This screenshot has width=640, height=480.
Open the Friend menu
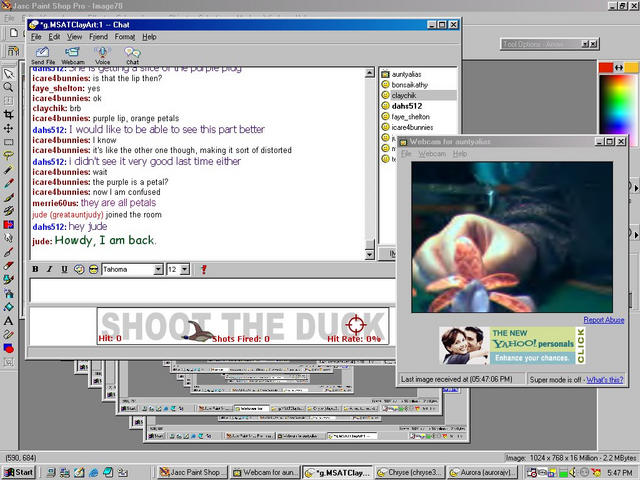click(x=98, y=37)
